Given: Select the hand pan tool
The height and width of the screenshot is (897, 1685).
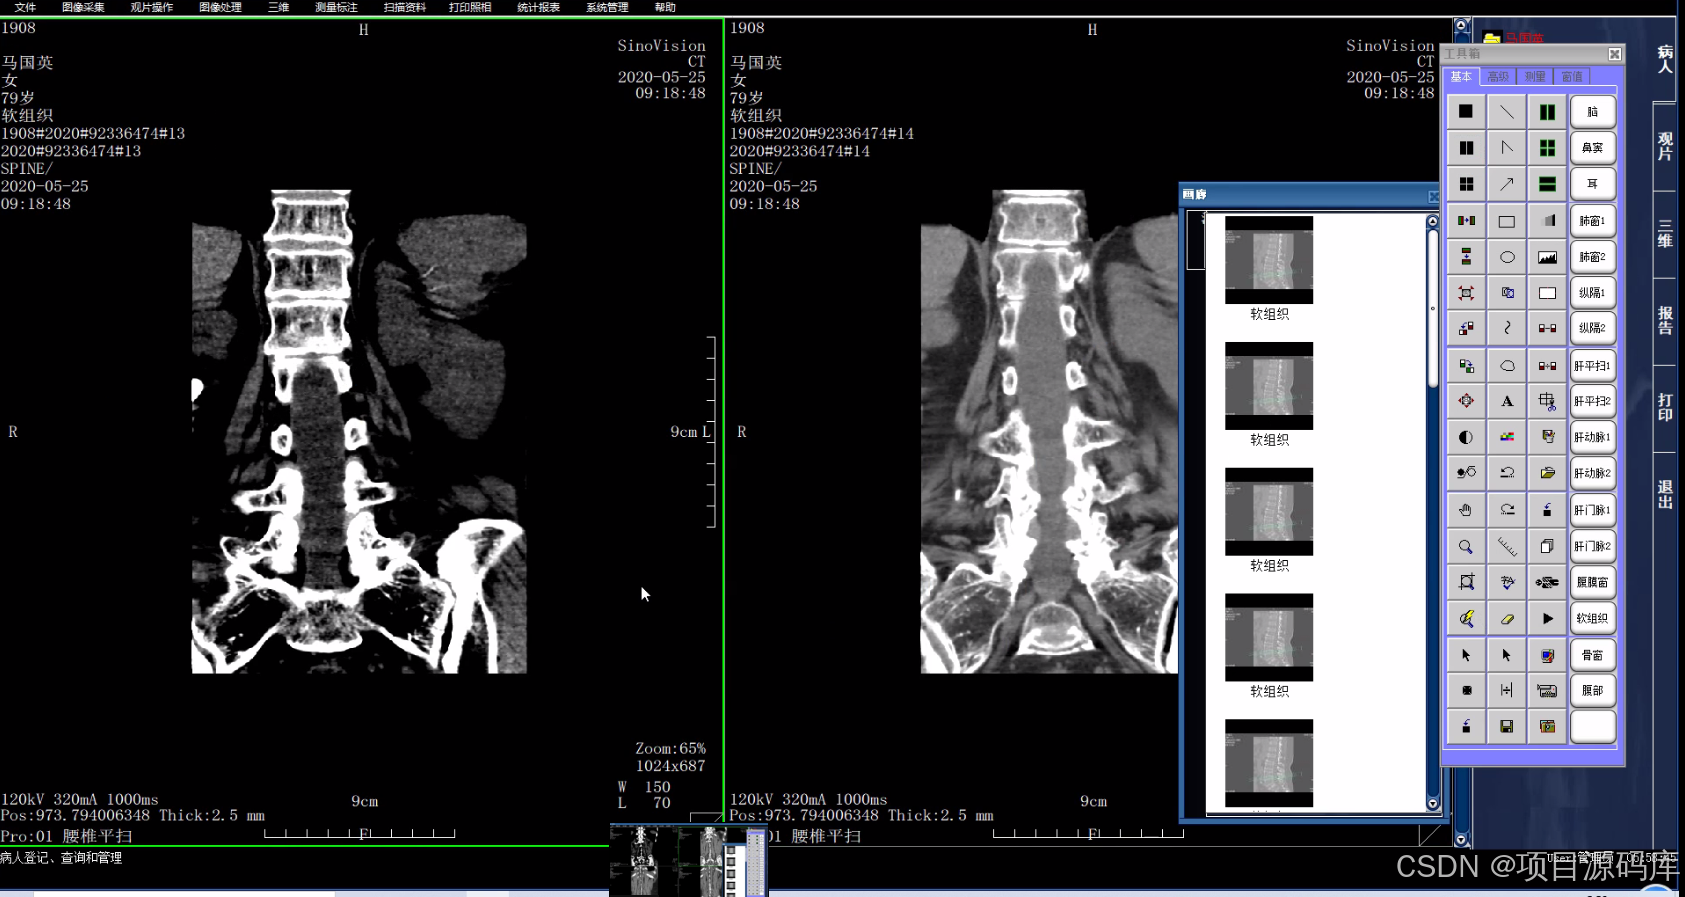Looking at the screenshot, I should click(x=1466, y=510).
